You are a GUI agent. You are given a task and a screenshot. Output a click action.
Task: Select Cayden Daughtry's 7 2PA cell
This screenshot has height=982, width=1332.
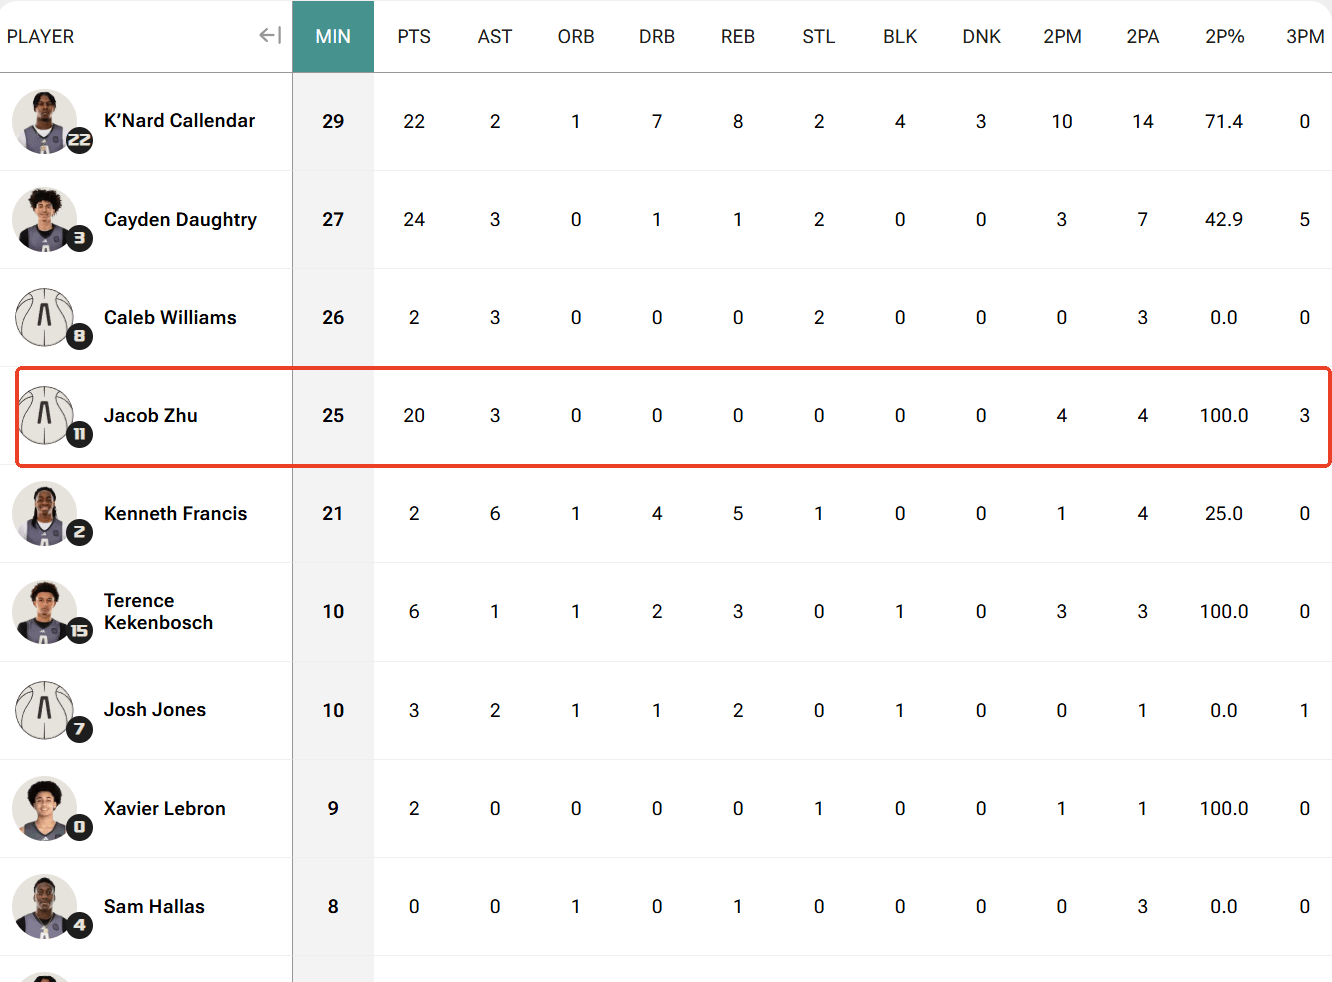point(1143,219)
